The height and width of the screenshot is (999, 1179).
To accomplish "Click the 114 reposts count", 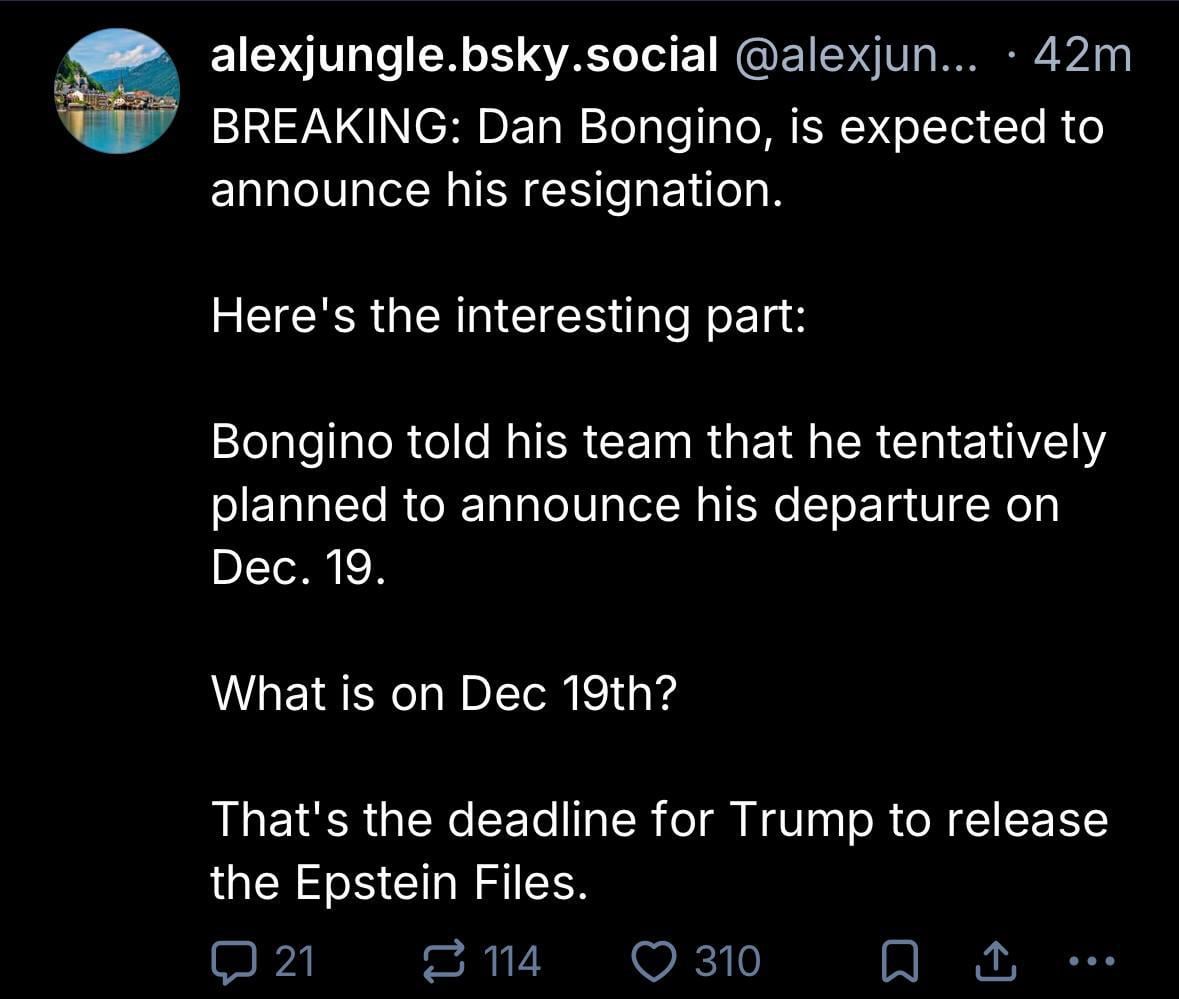I will coord(512,961).
